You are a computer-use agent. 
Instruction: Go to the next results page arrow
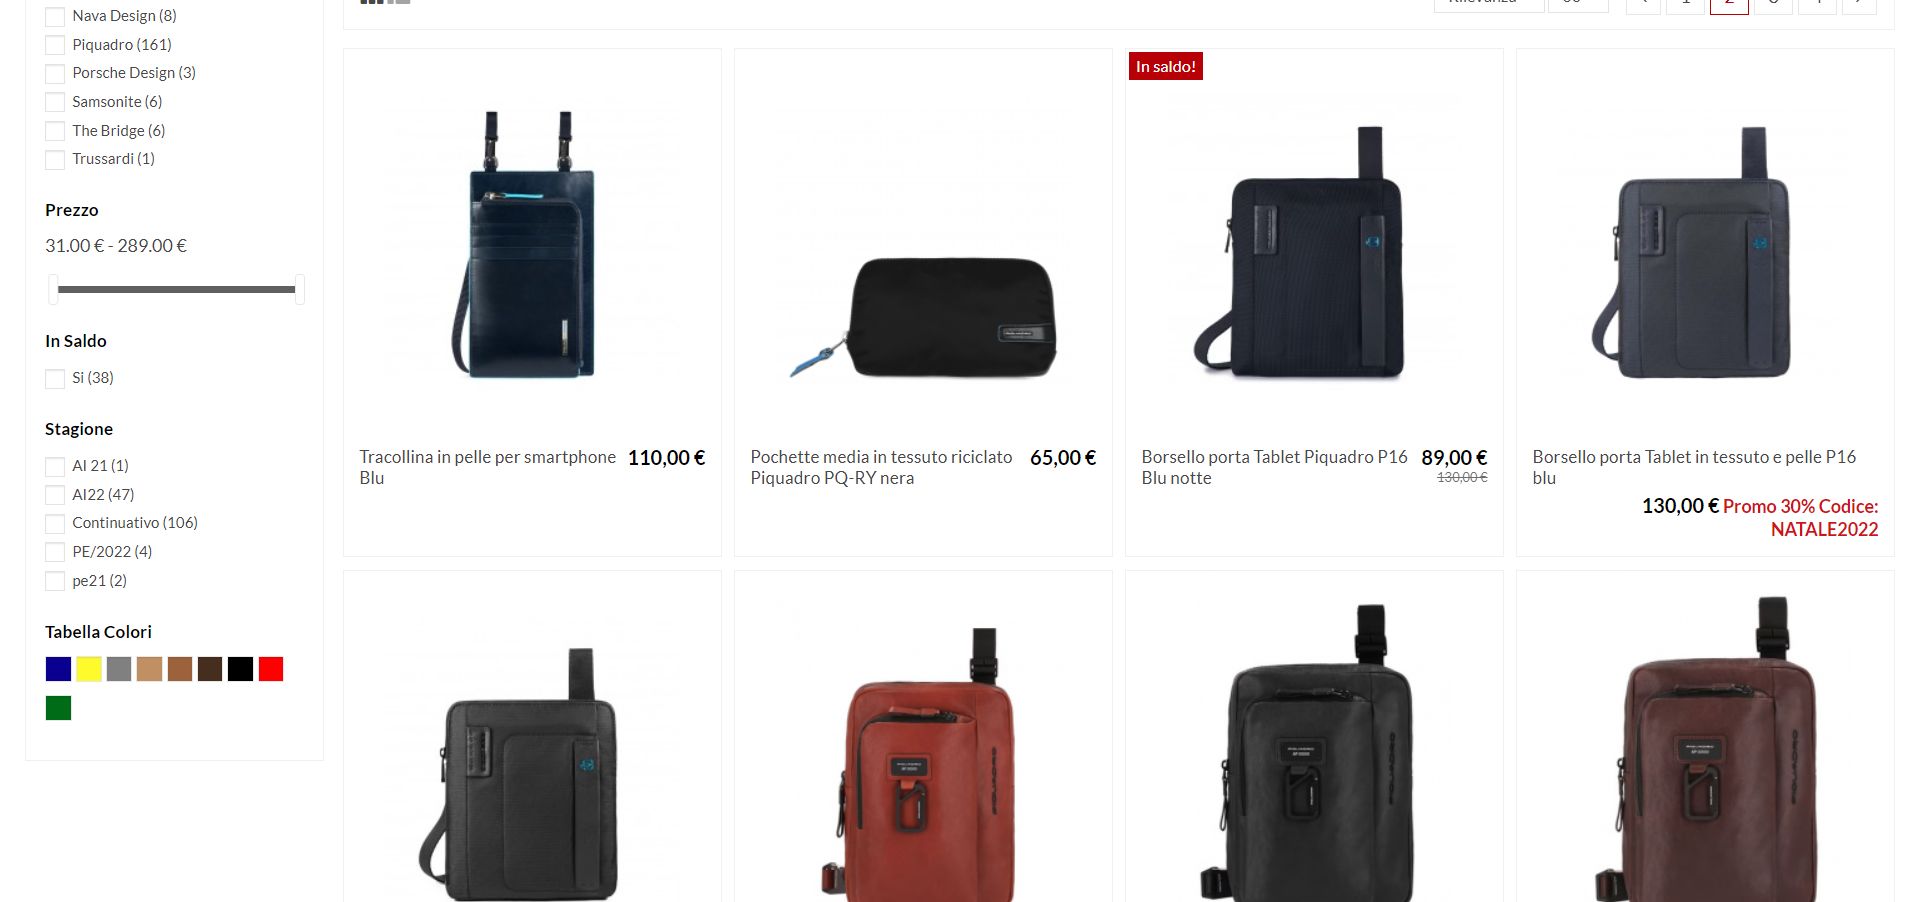coord(1859,4)
